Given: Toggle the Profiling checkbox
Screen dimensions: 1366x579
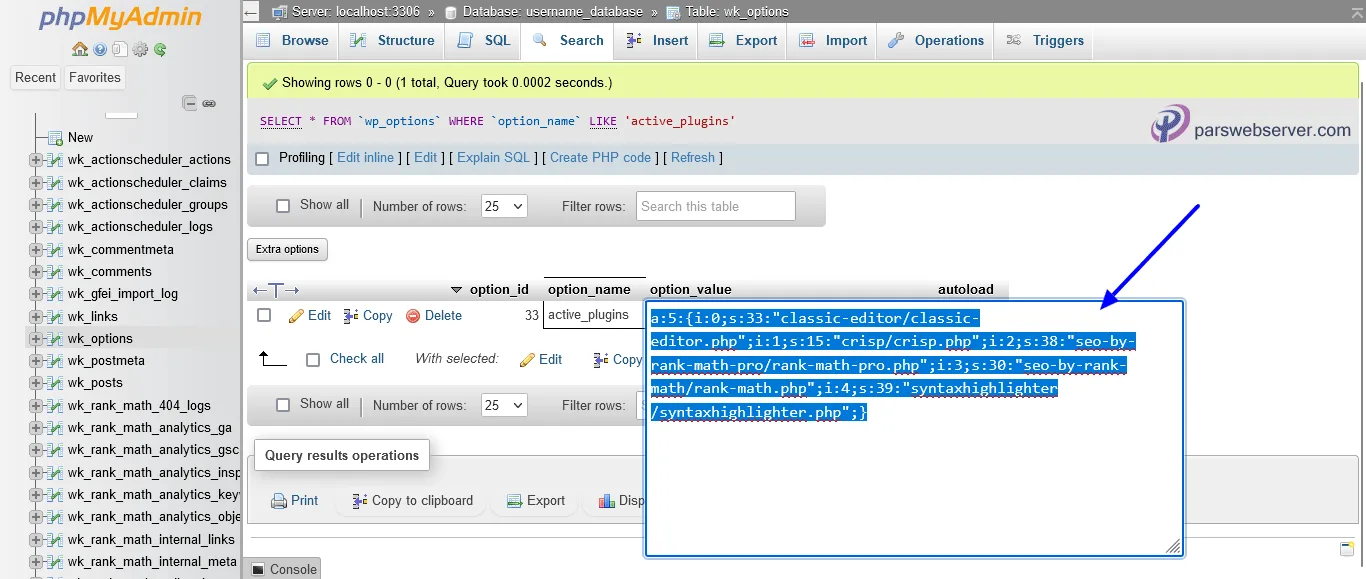Looking at the screenshot, I should (263, 158).
